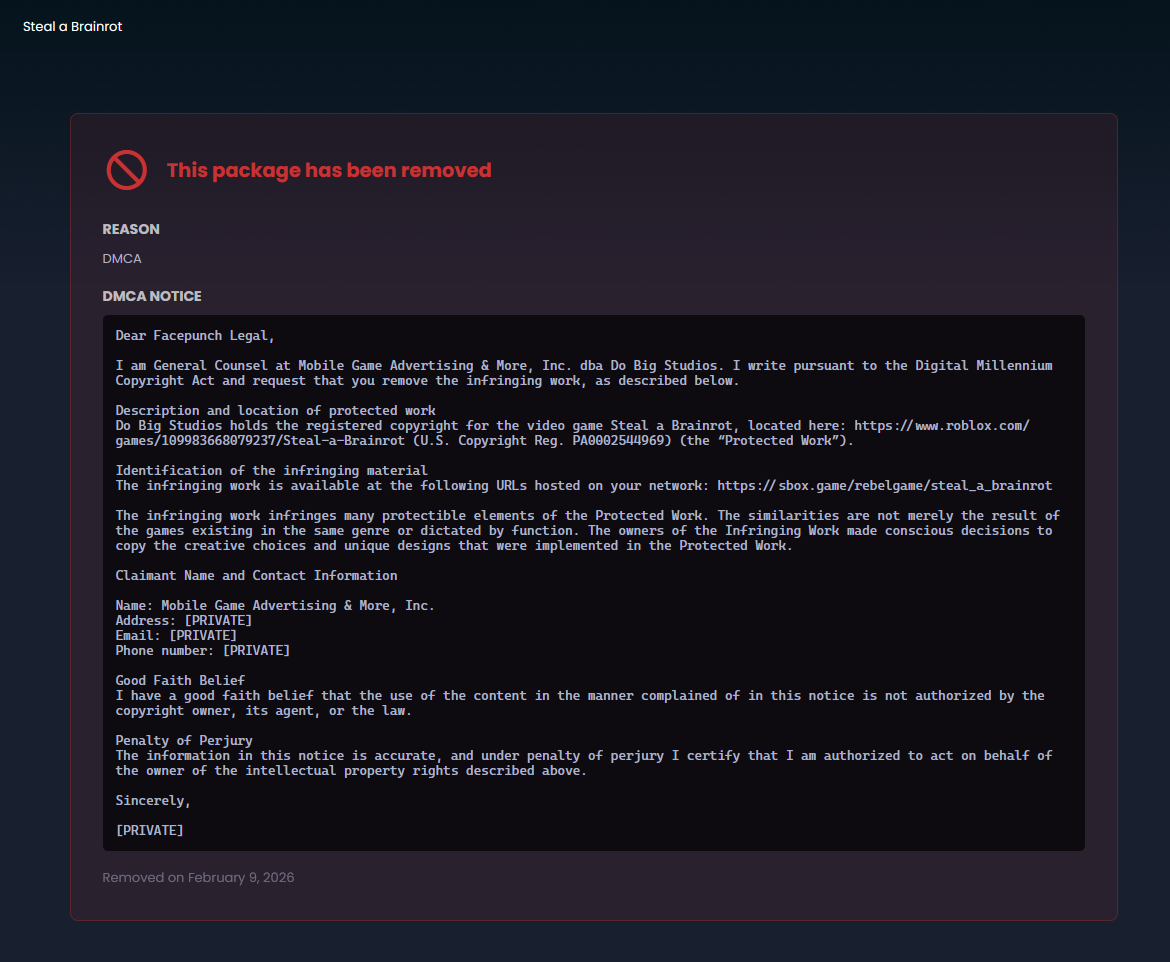Click the 'Phone number: [PRIVATE]' line

click(203, 651)
